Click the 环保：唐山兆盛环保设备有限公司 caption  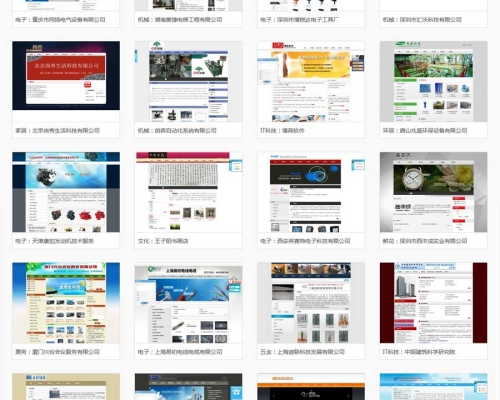[x=425, y=130]
